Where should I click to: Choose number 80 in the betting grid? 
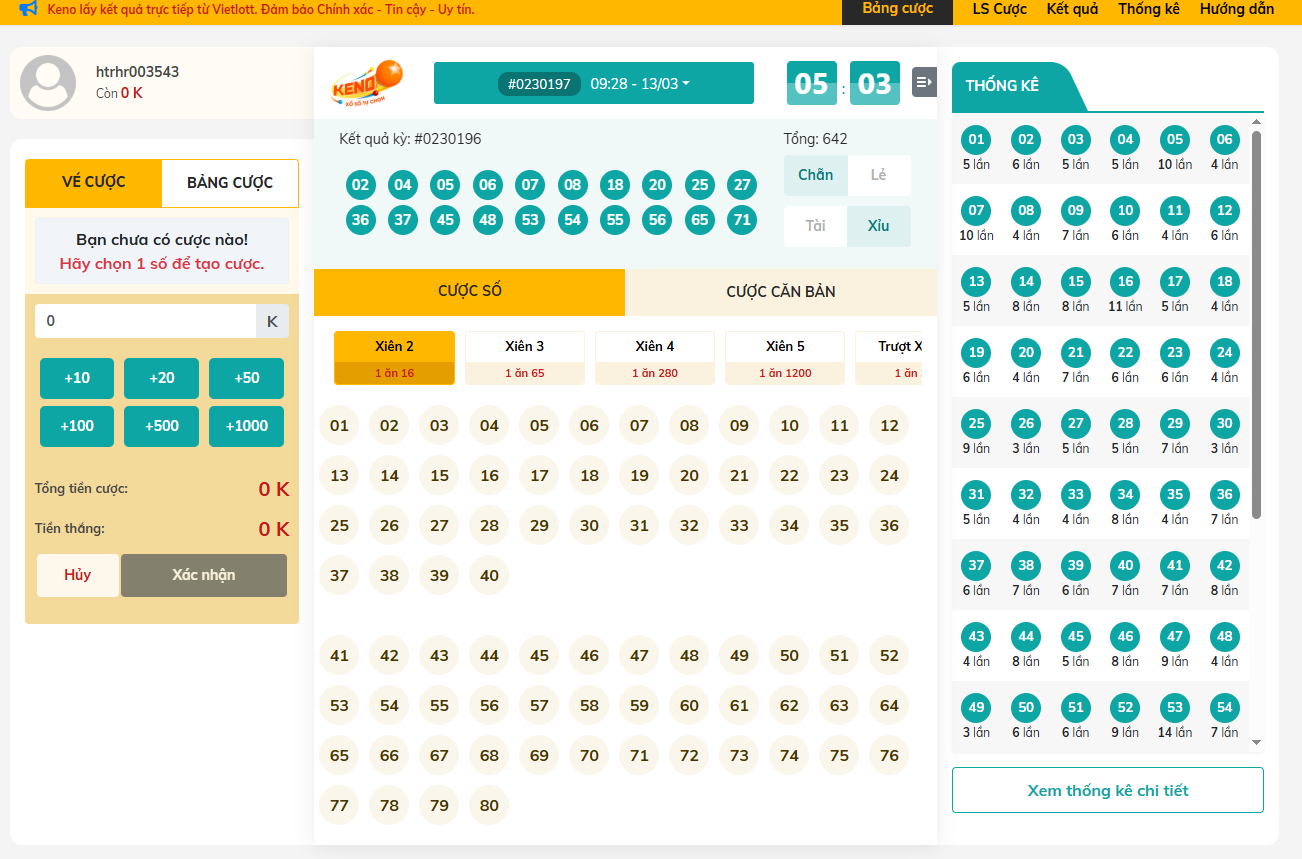coord(489,806)
